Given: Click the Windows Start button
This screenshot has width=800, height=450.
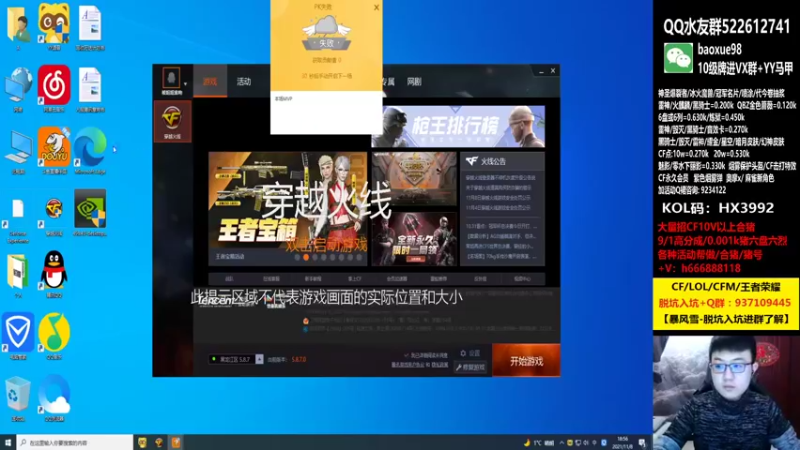Looking at the screenshot, I should pos(8,442).
